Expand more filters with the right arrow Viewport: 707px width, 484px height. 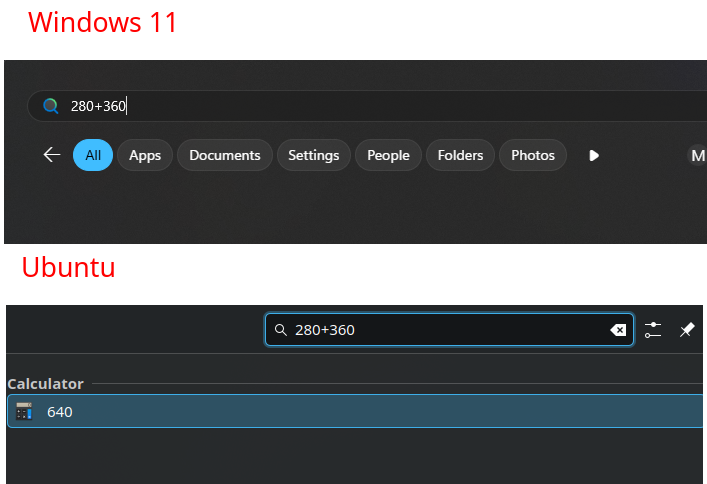[x=594, y=155]
